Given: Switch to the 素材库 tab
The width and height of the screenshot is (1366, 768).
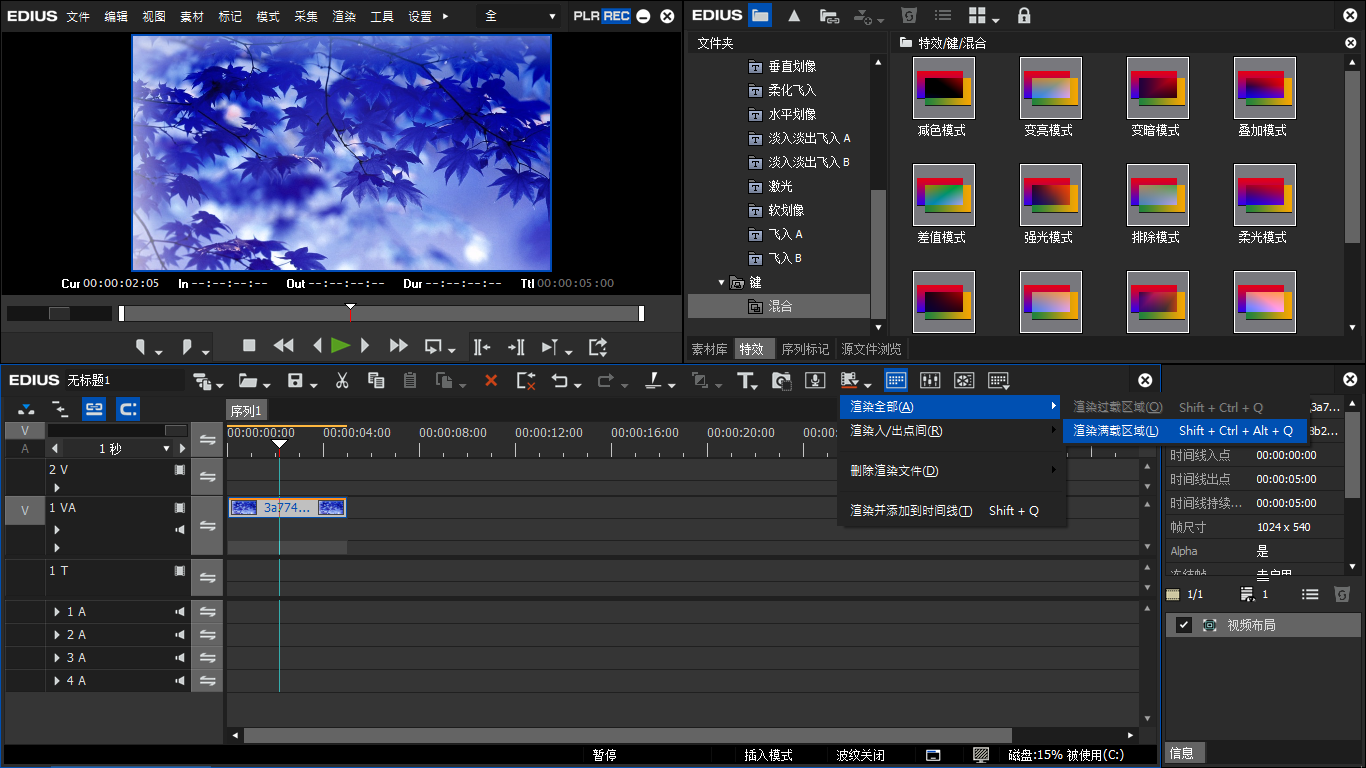Looking at the screenshot, I should click(709, 349).
